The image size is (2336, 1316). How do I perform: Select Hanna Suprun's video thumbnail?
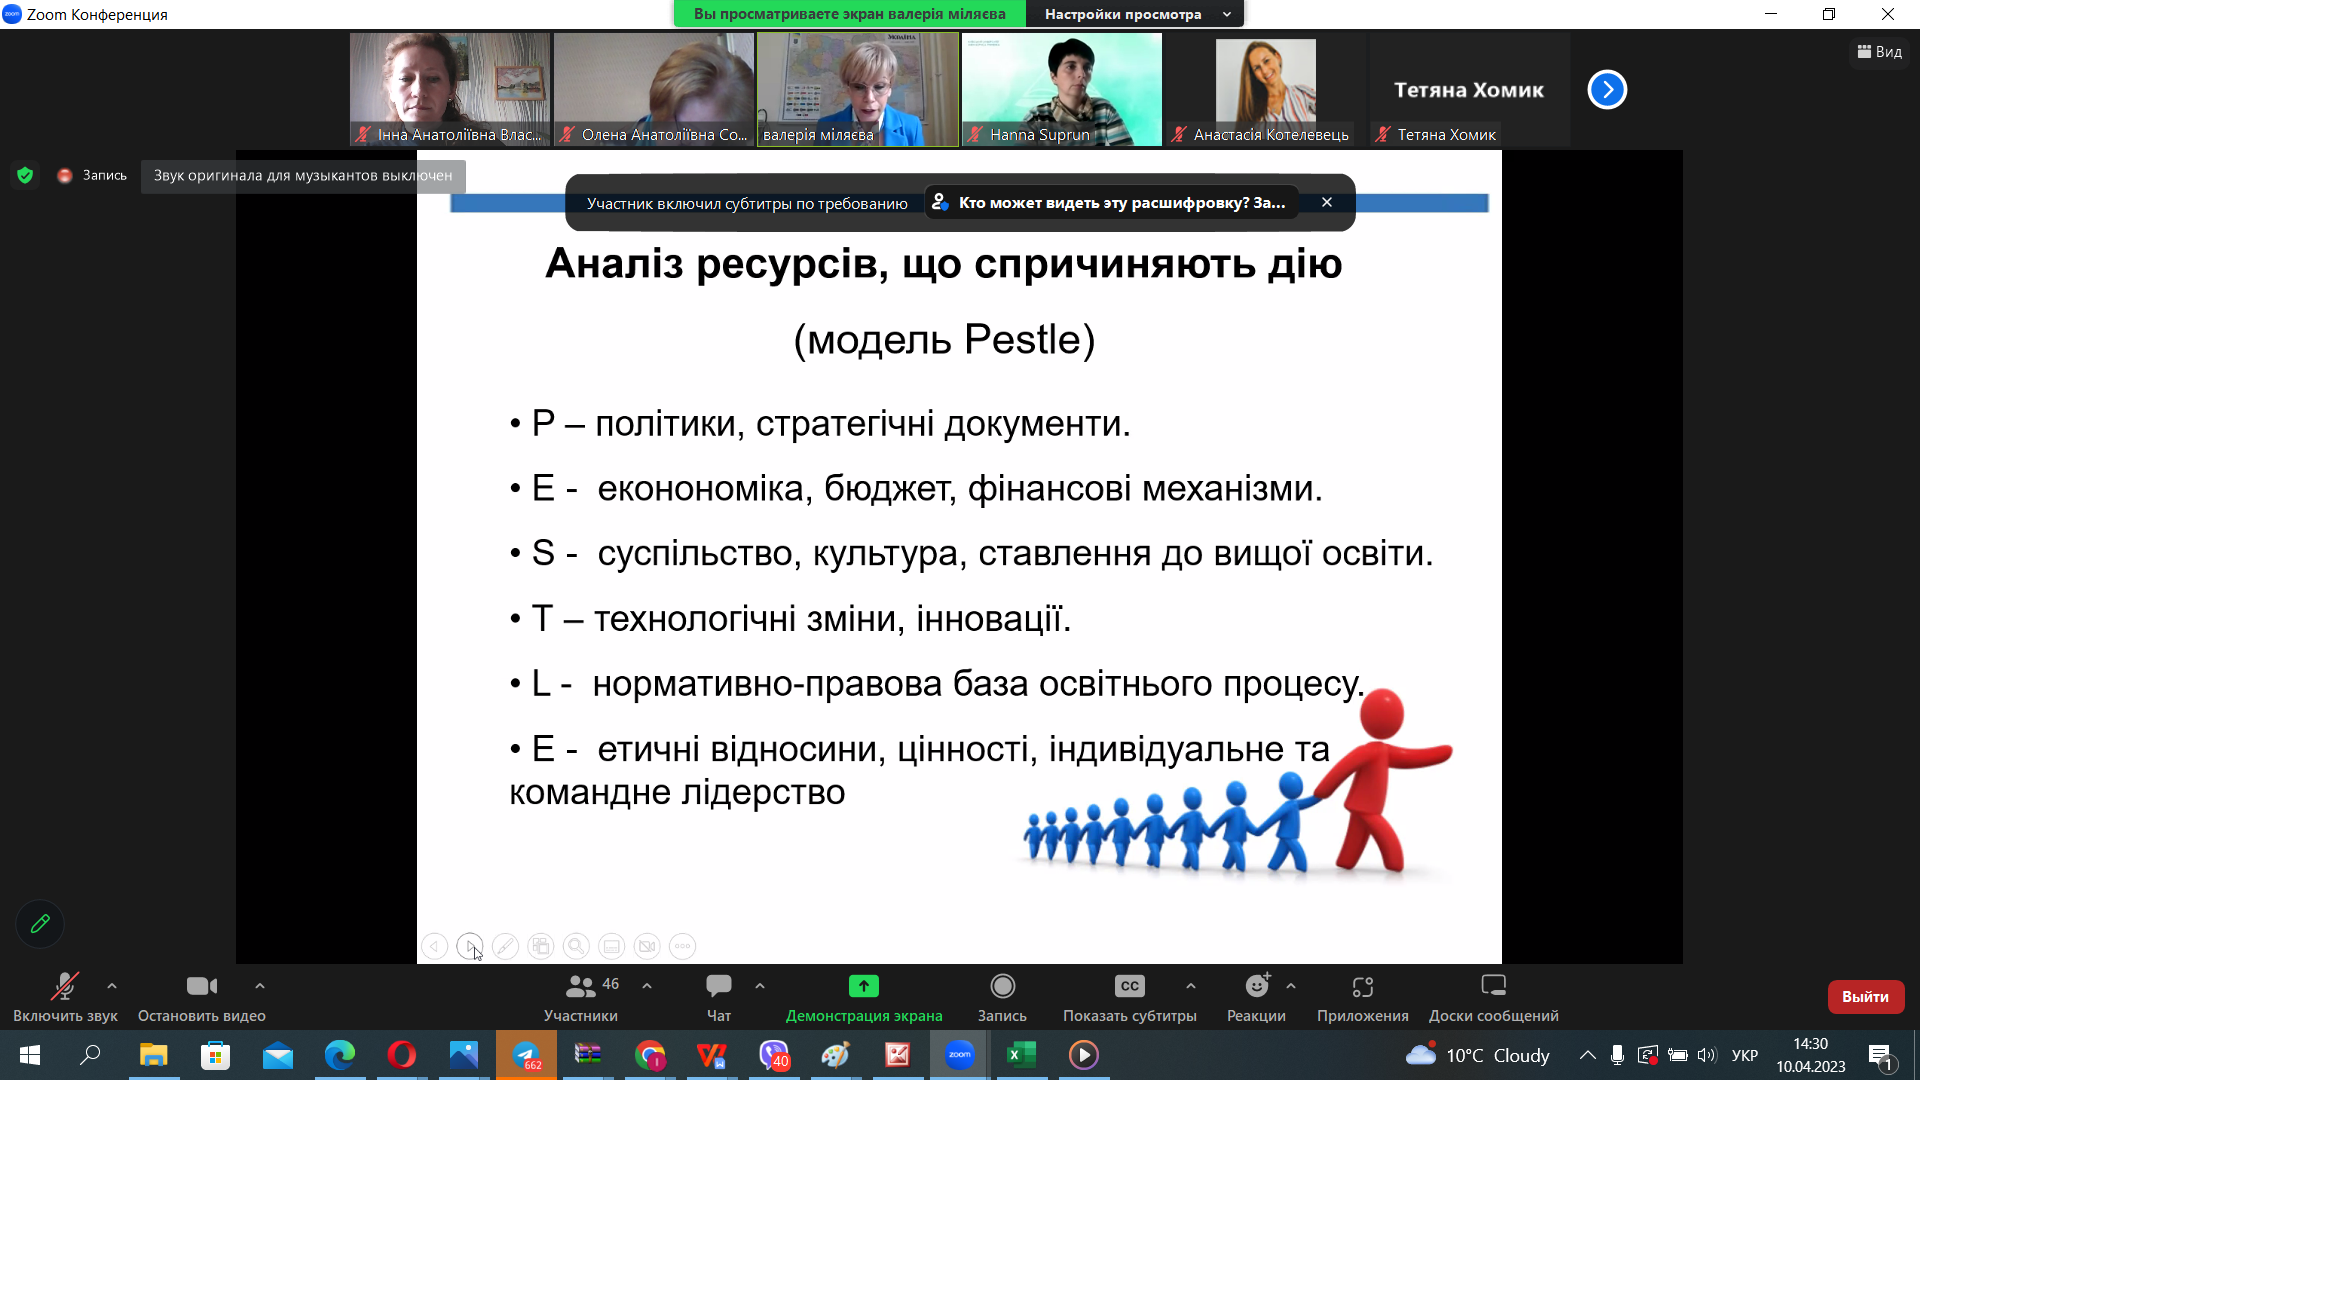click(1061, 89)
